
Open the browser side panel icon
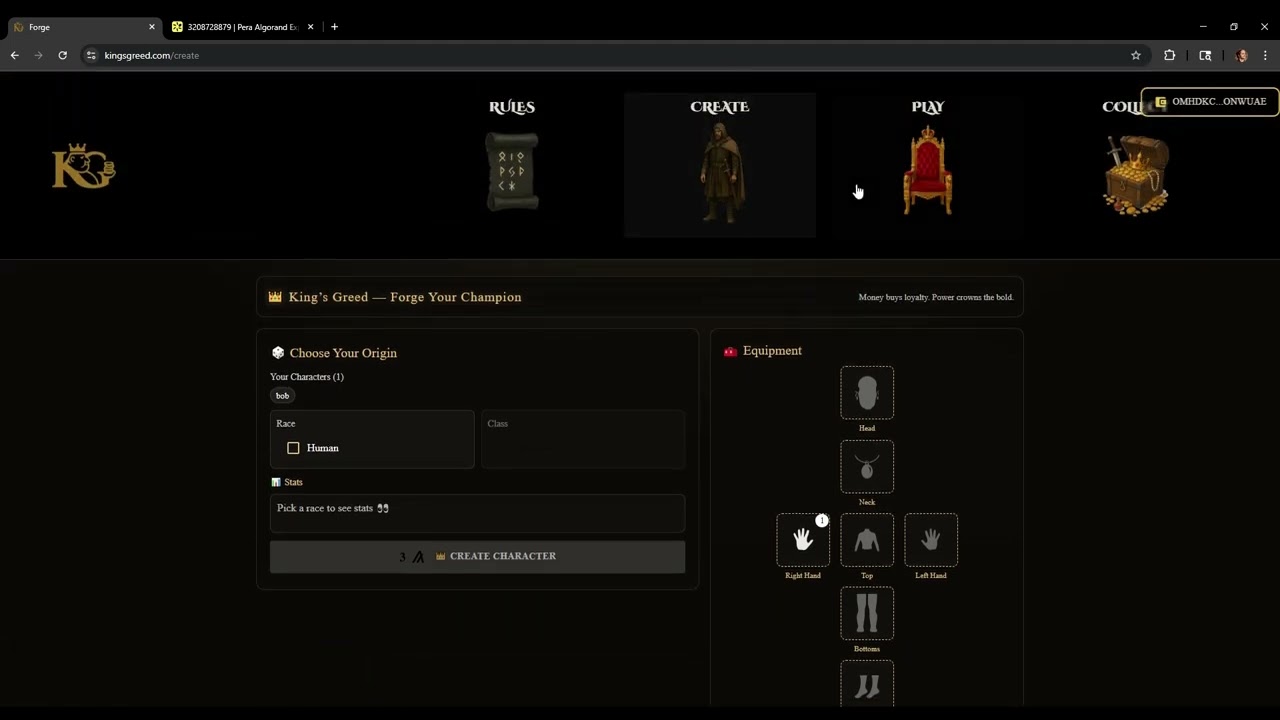(x=1205, y=55)
